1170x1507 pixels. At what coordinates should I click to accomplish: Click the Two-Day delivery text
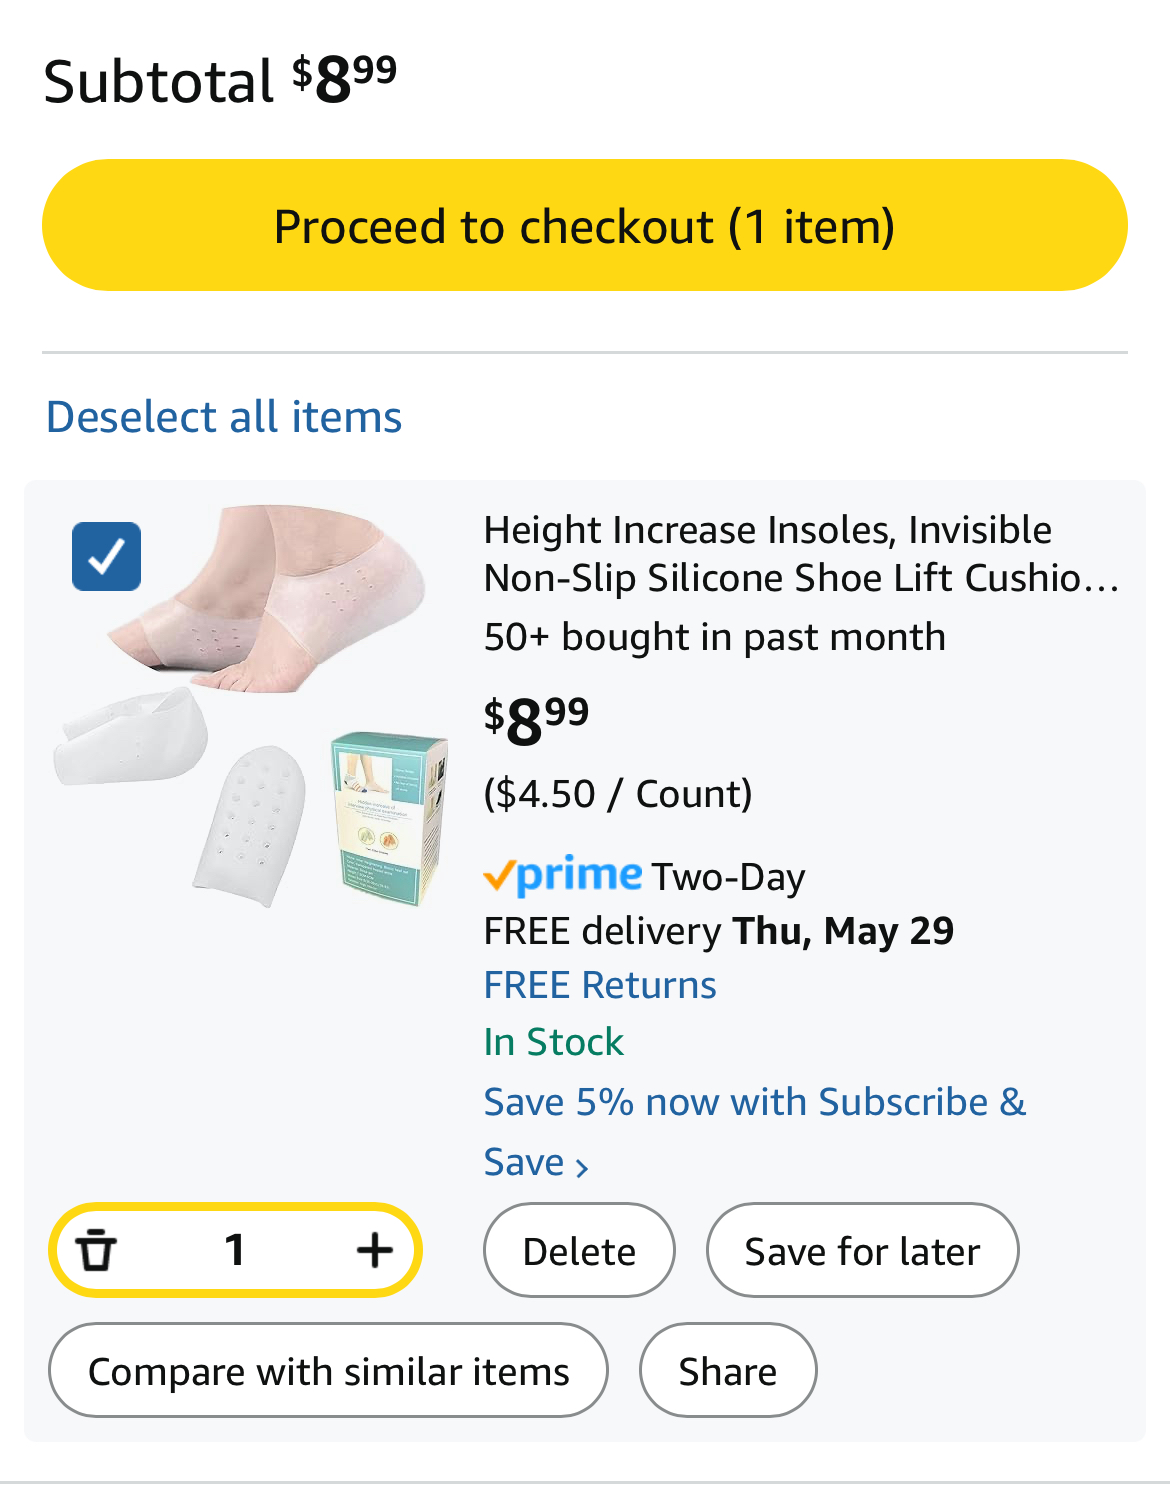coord(728,877)
